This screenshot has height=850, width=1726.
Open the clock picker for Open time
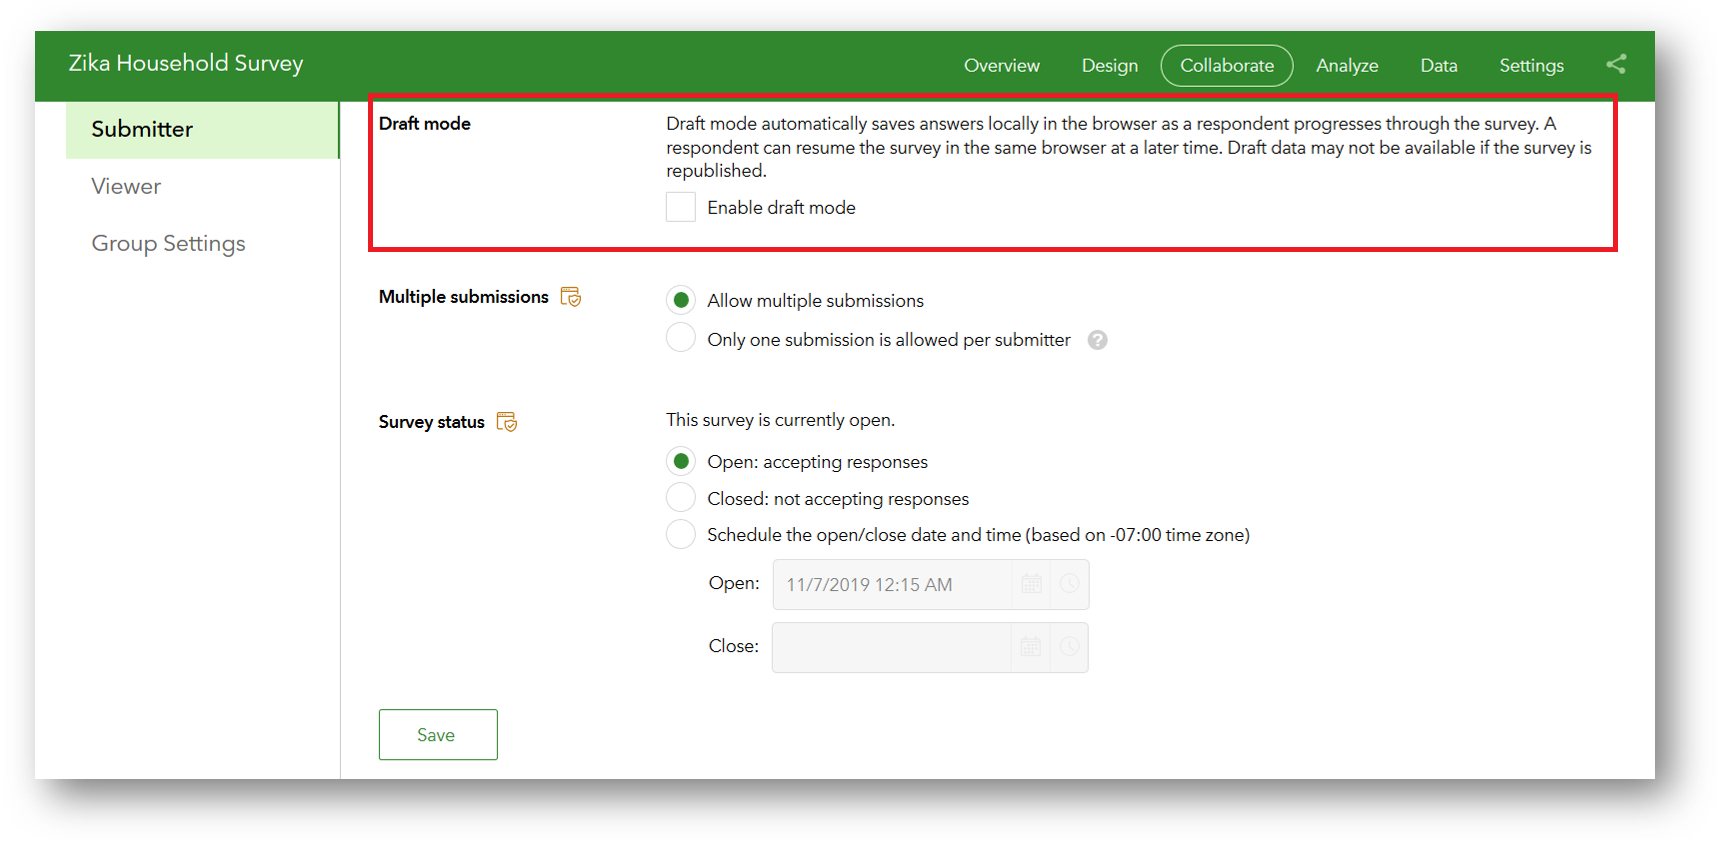tap(1069, 584)
